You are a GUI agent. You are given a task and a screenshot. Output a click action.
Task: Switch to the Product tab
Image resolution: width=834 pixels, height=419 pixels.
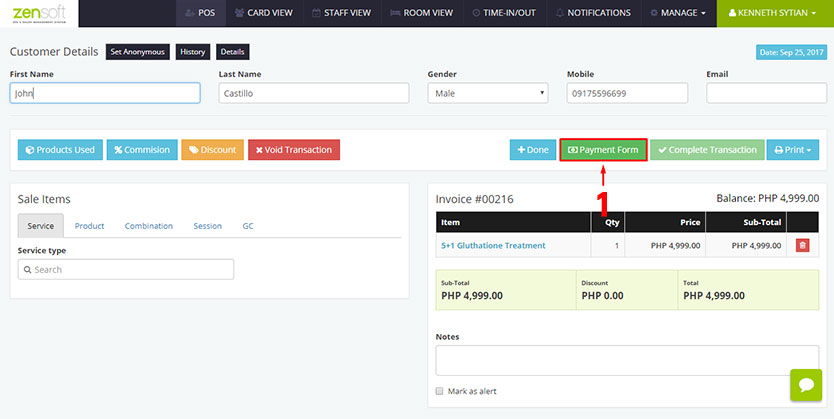89,226
